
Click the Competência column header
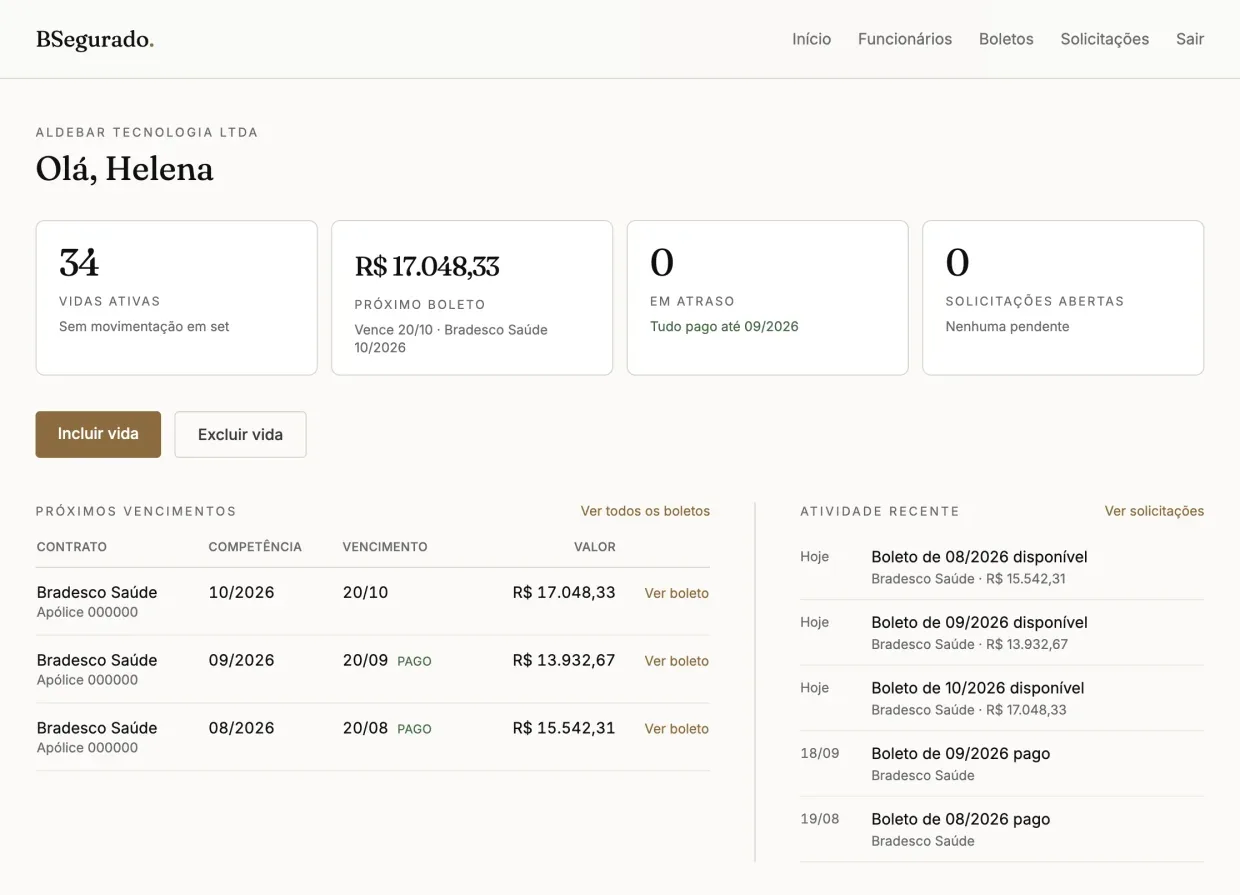[x=255, y=547]
